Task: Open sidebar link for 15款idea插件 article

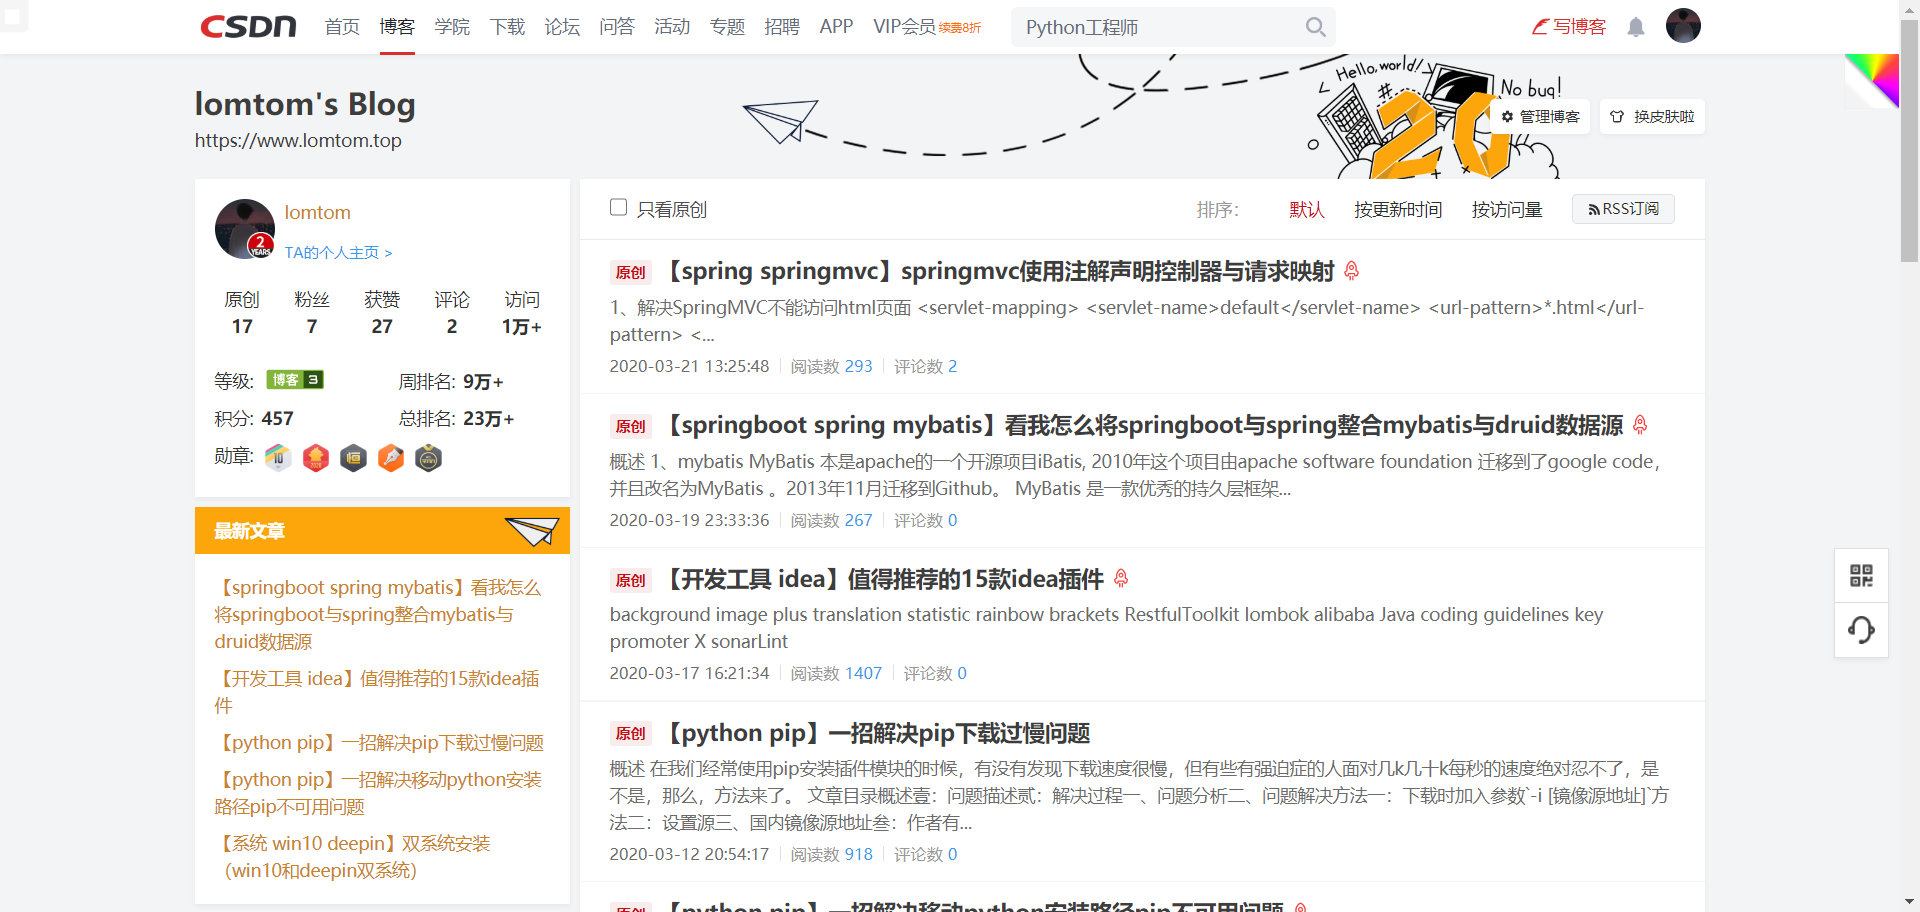Action: click(377, 691)
